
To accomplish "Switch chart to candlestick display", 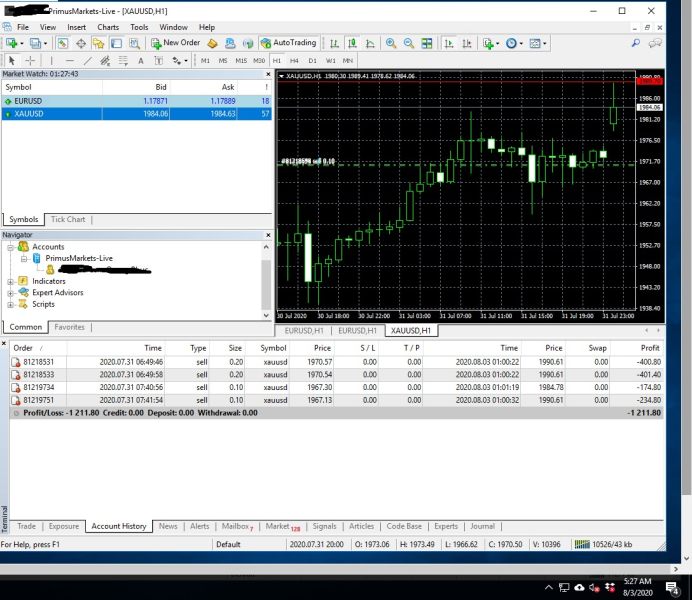I will point(350,43).
